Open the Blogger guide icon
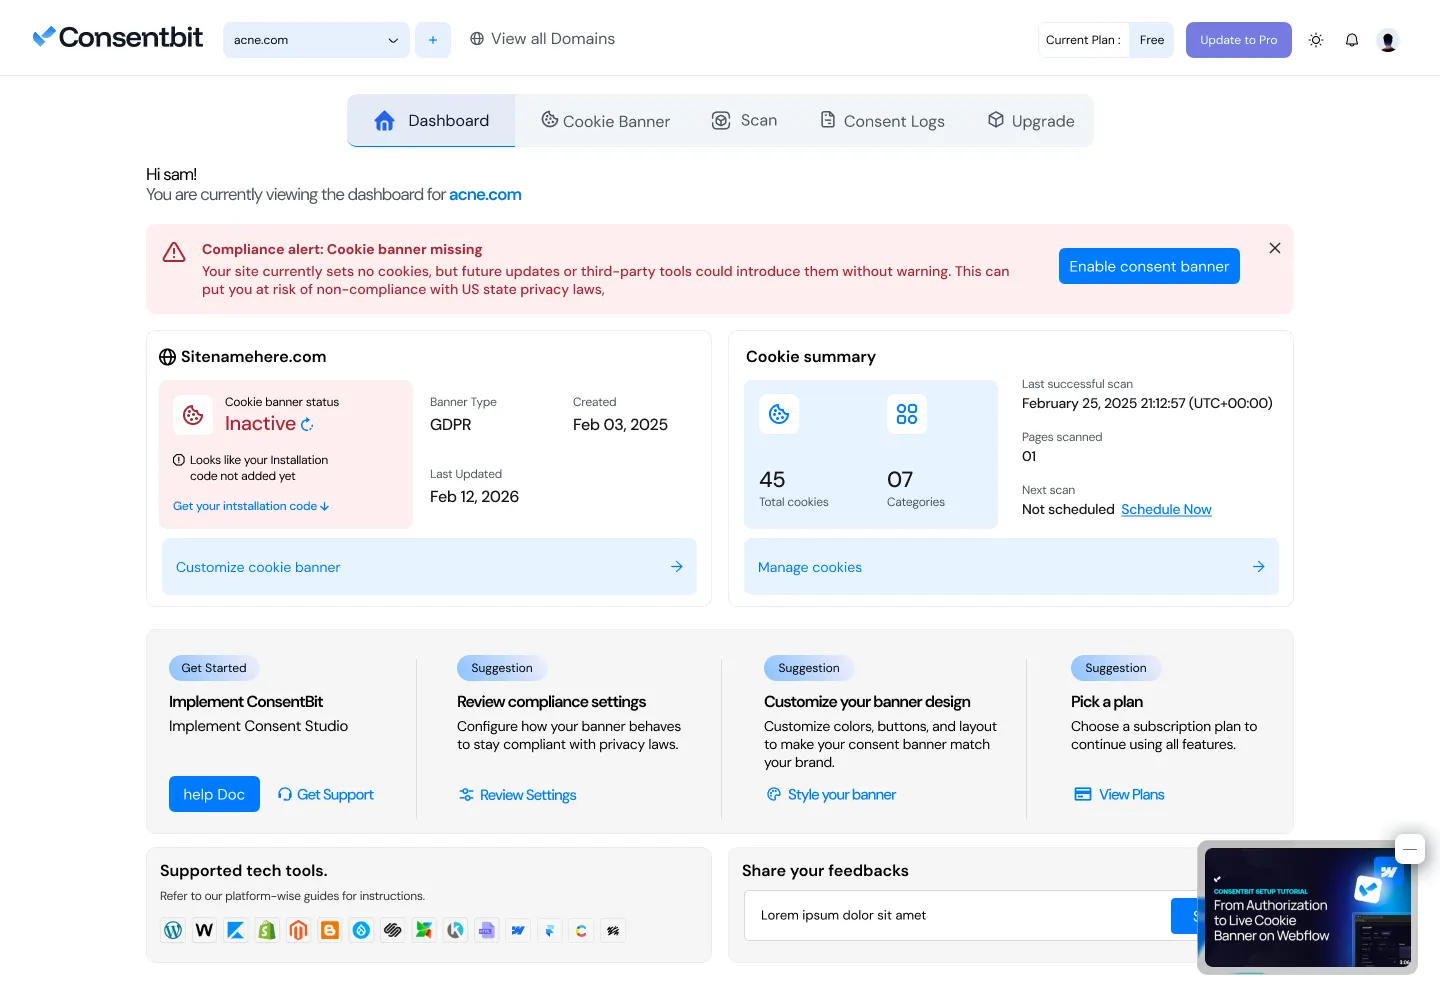This screenshot has height=1002, width=1440. pos(330,930)
